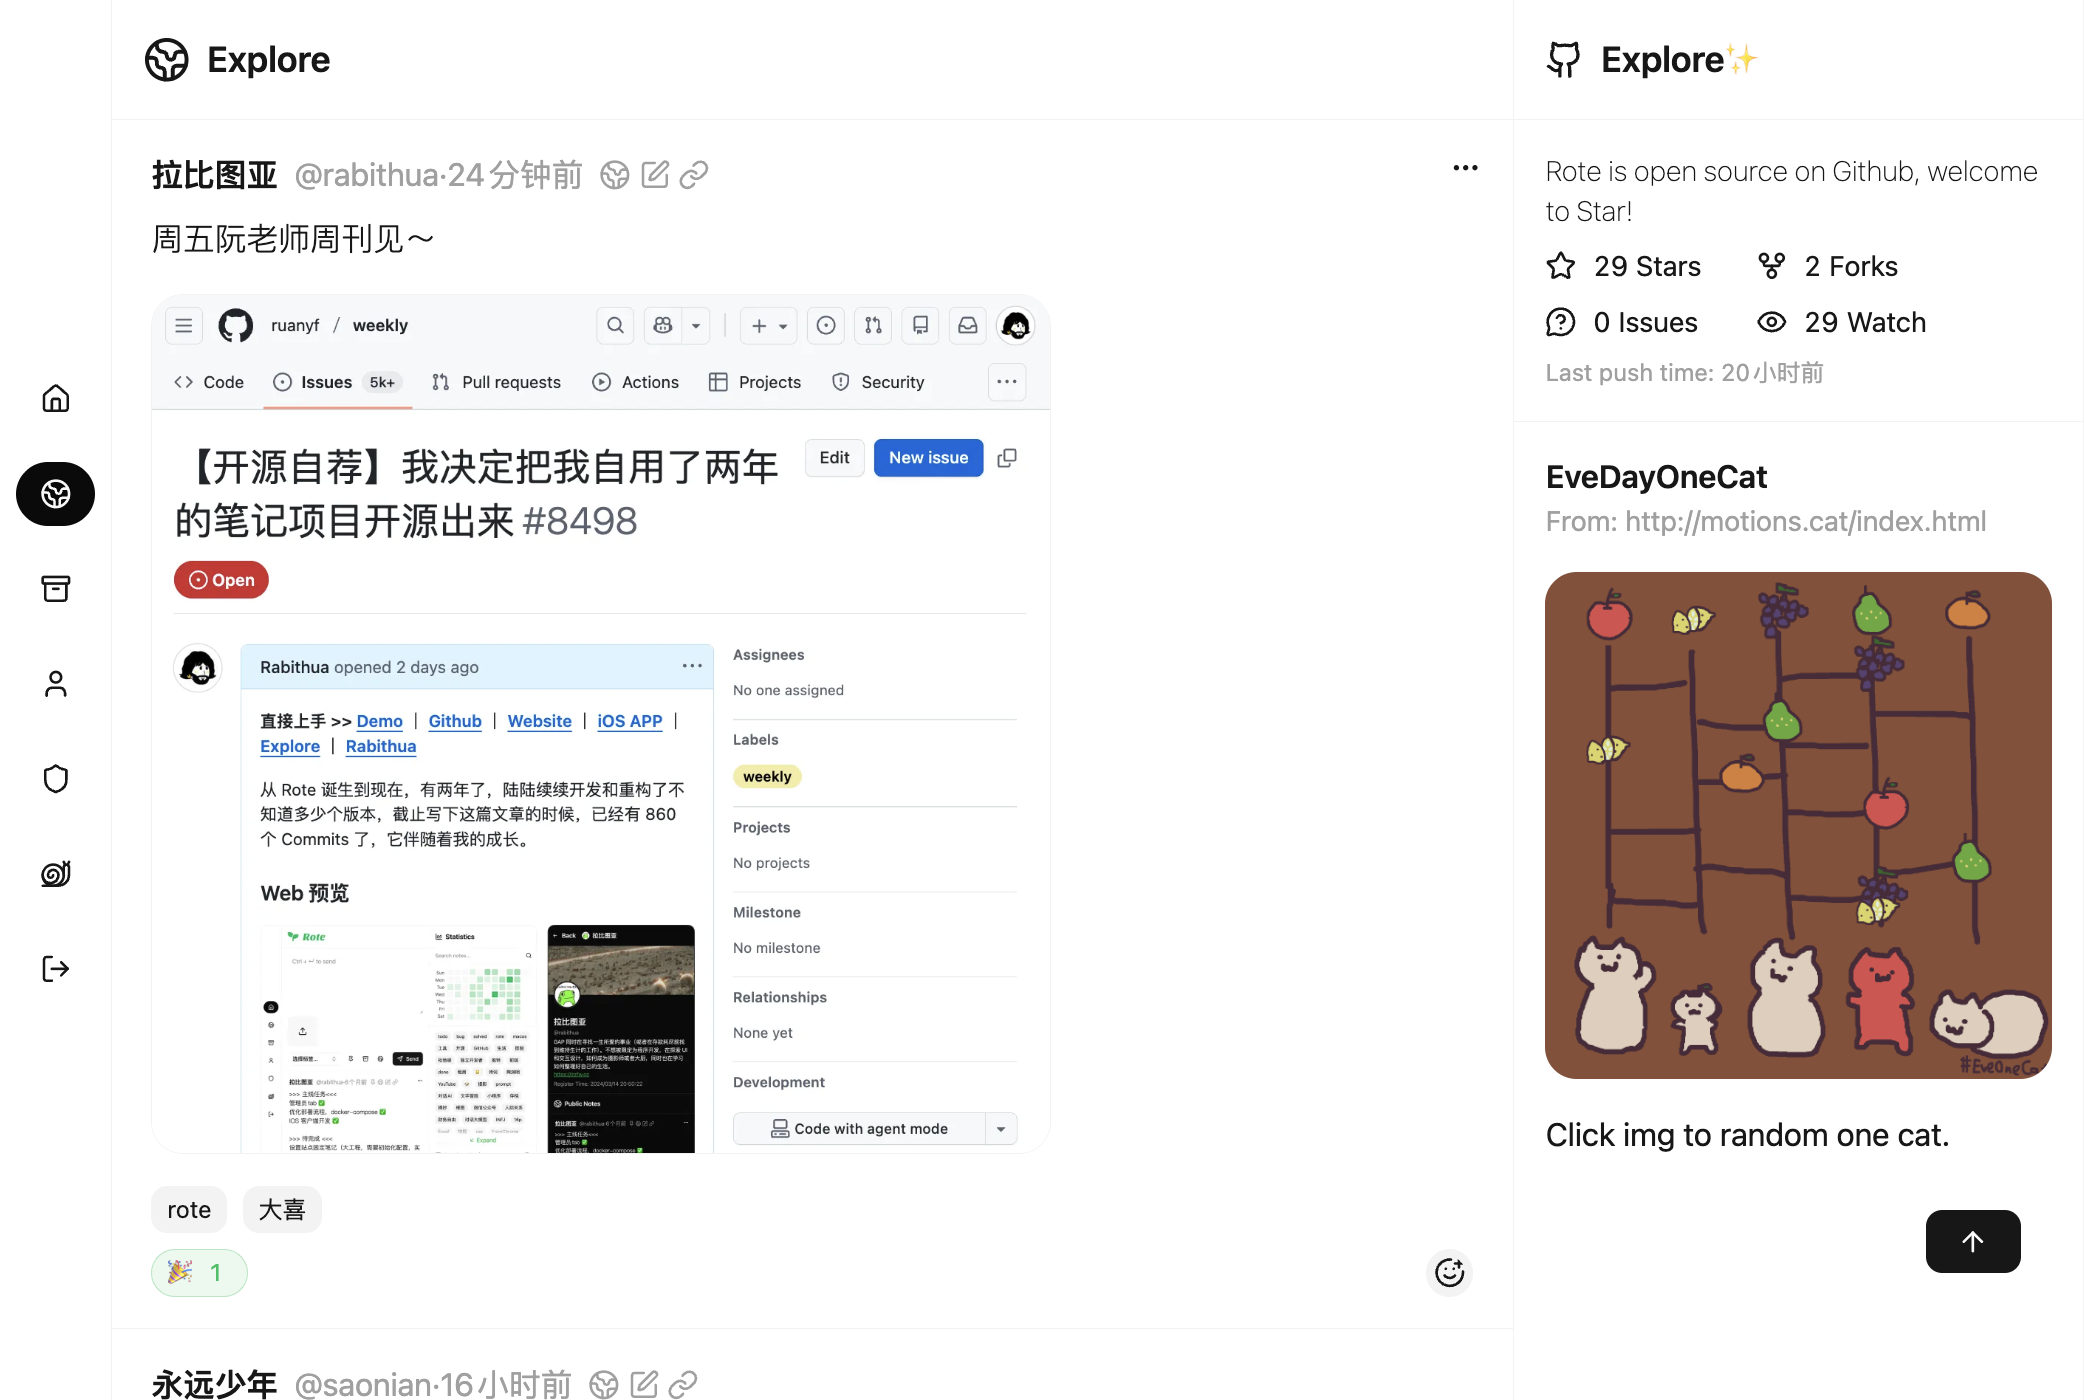
Task: Log out using the exit icon in sidebar
Action: [55, 968]
